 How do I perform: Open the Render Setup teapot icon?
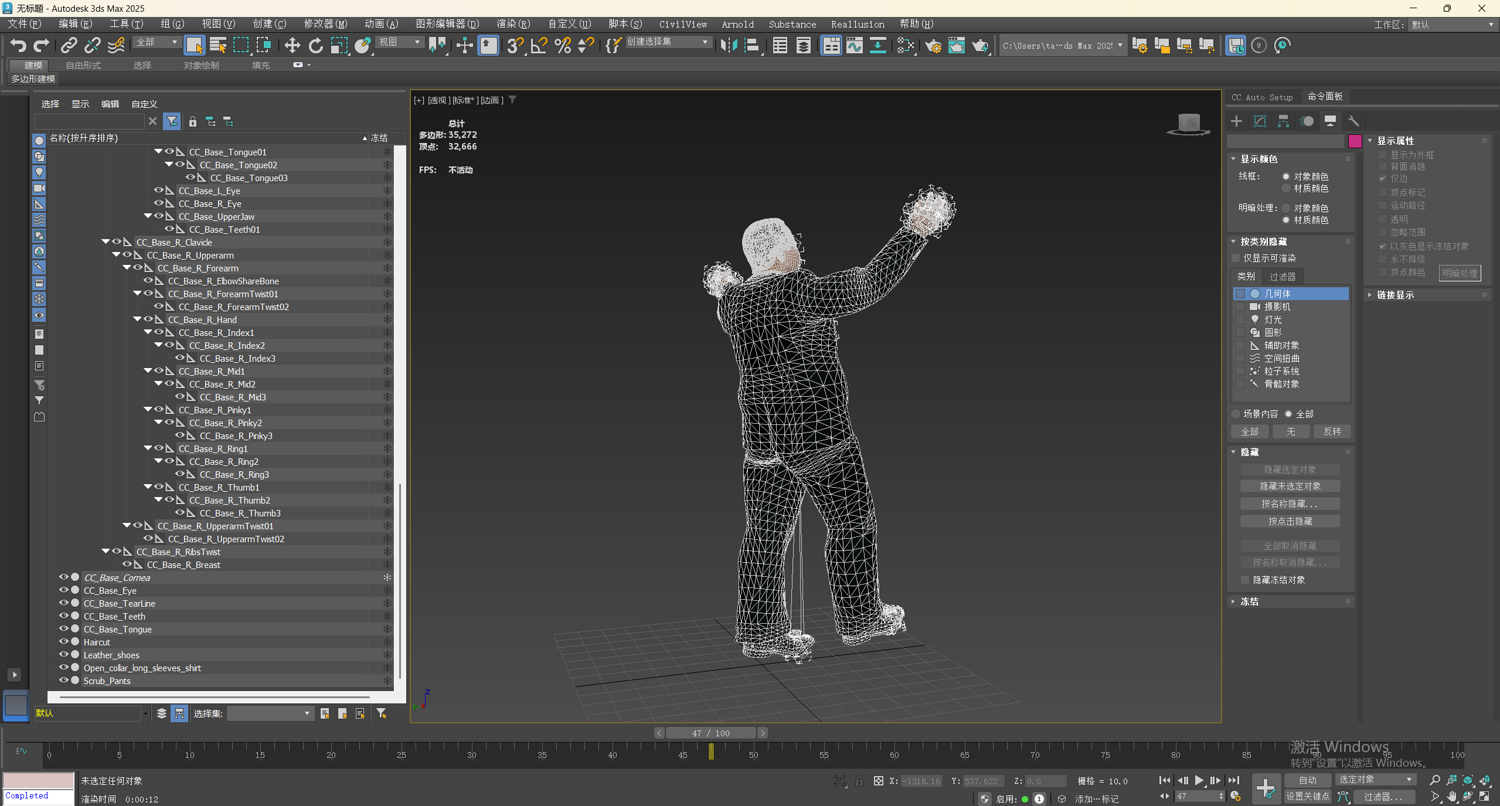(933, 45)
